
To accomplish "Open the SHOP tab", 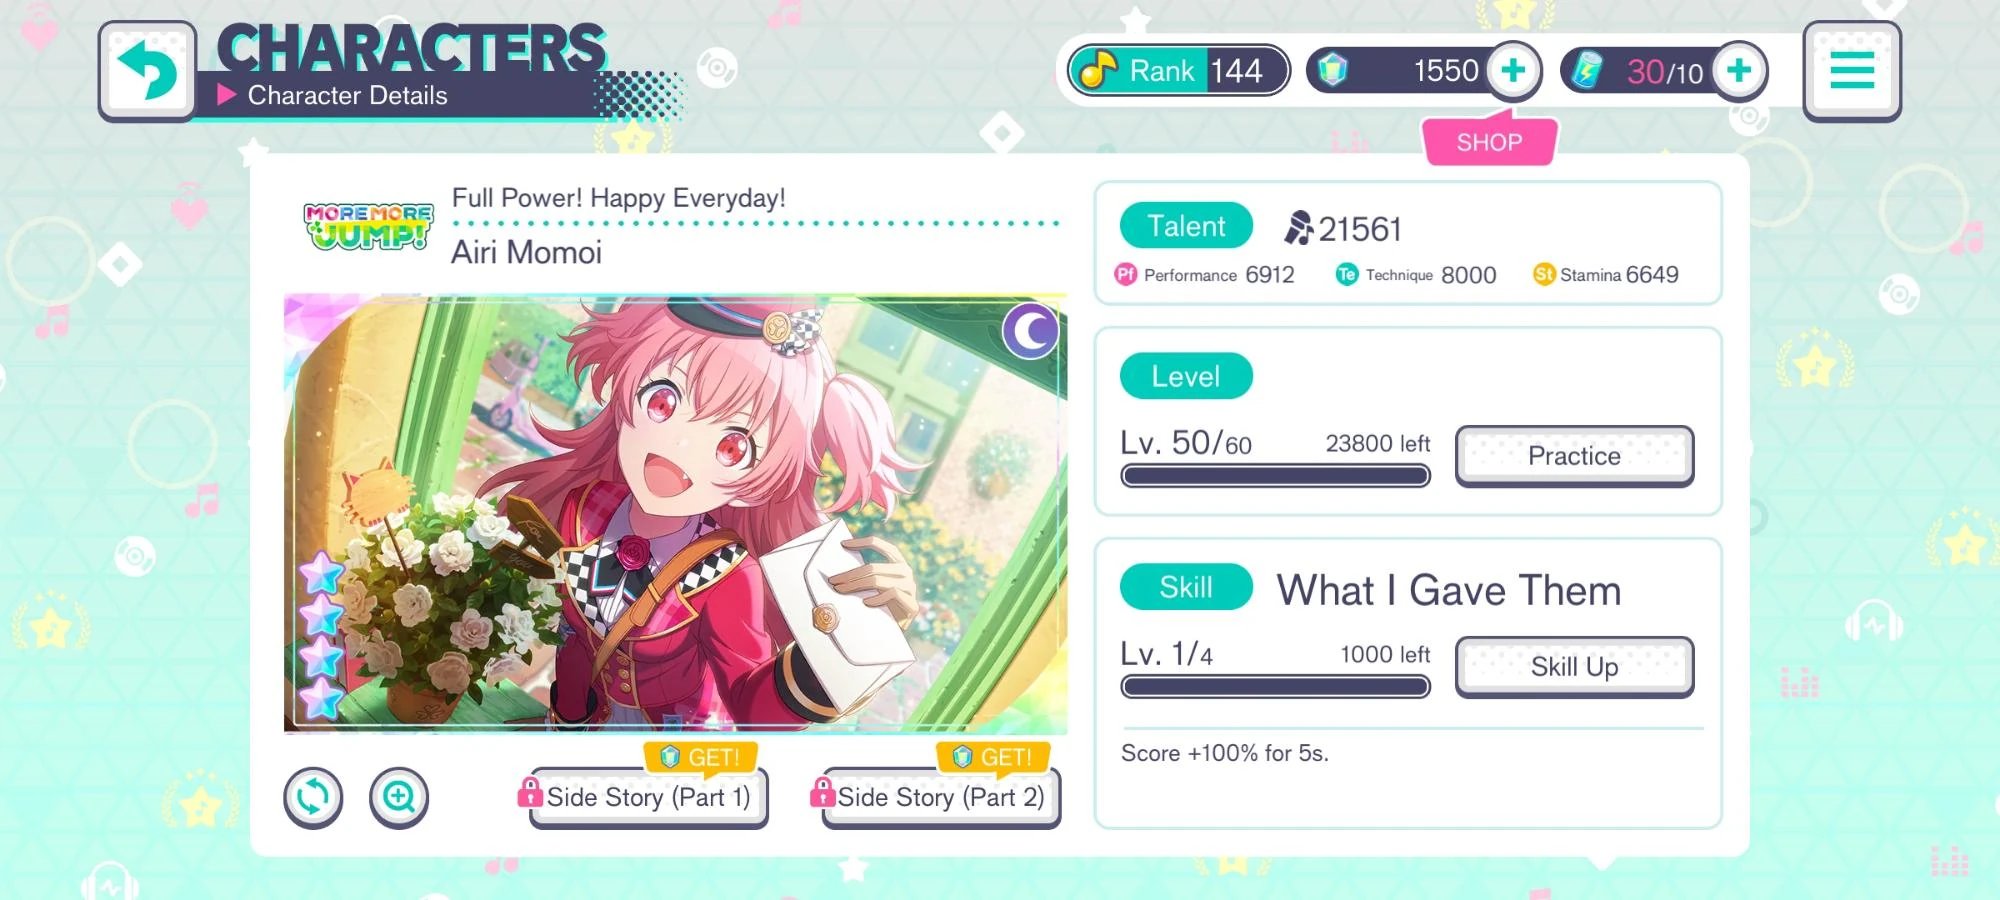I will tap(1489, 142).
